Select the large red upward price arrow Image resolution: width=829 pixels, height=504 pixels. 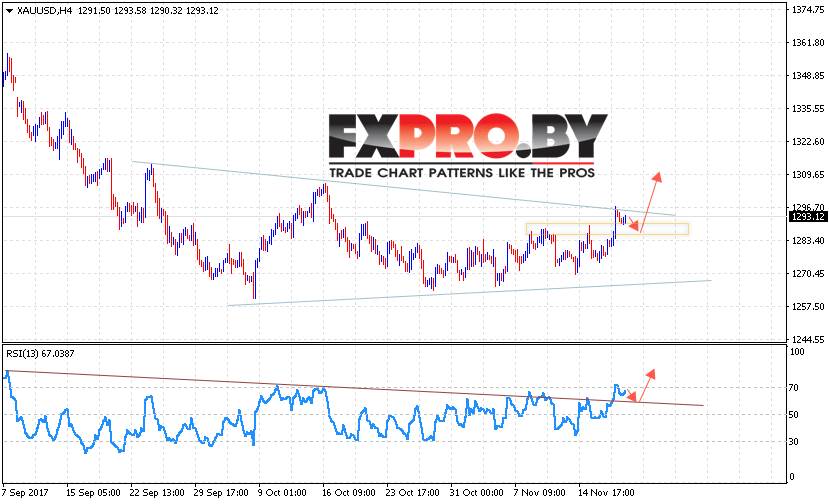[x=651, y=201]
